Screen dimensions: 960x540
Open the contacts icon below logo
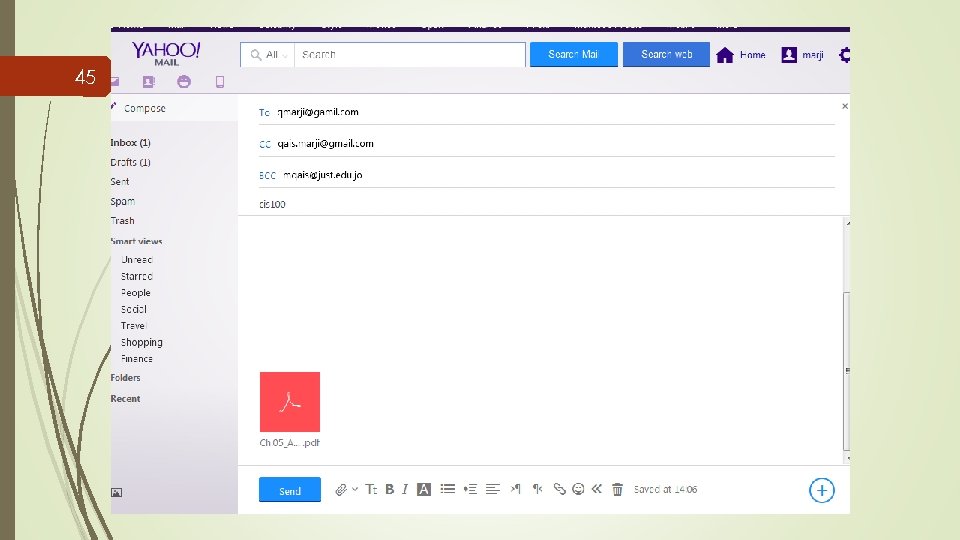[x=149, y=81]
